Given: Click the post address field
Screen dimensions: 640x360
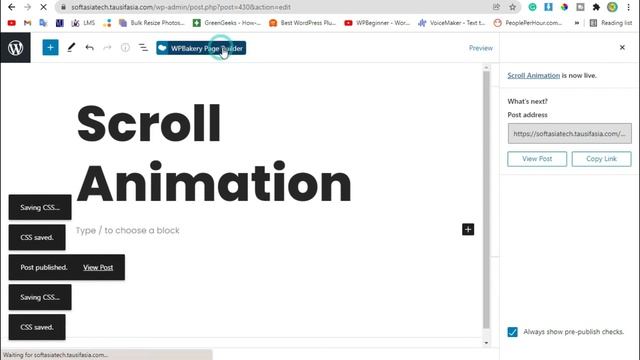Looking at the screenshot, I should tap(569, 133).
